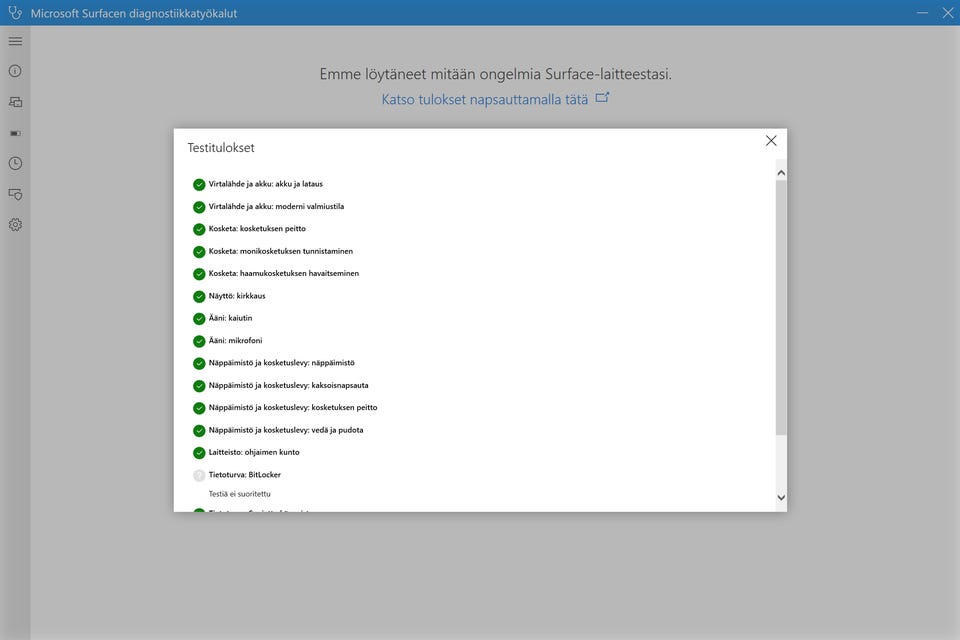Click green check for ohjaimen kunto
The width and height of the screenshot is (960, 640).
tap(199, 453)
